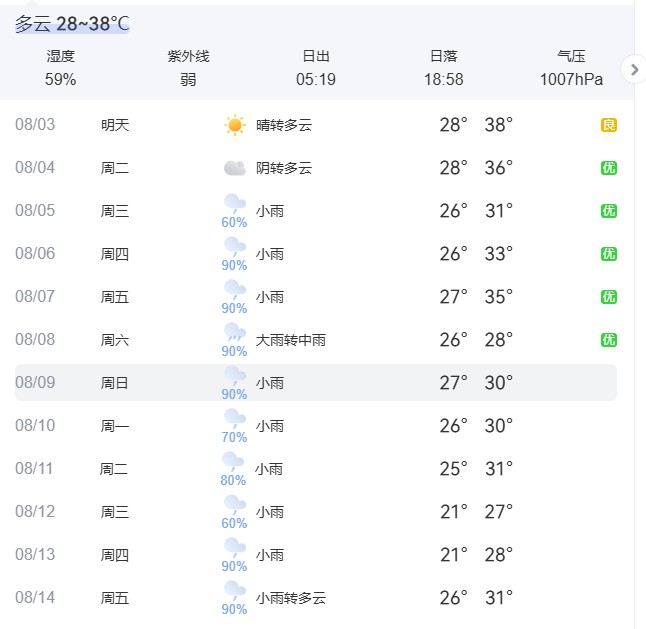Click the green 优 badge for 08/04
Image resolution: width=646 pixels, height=629 pixels.
coord(609,168)
